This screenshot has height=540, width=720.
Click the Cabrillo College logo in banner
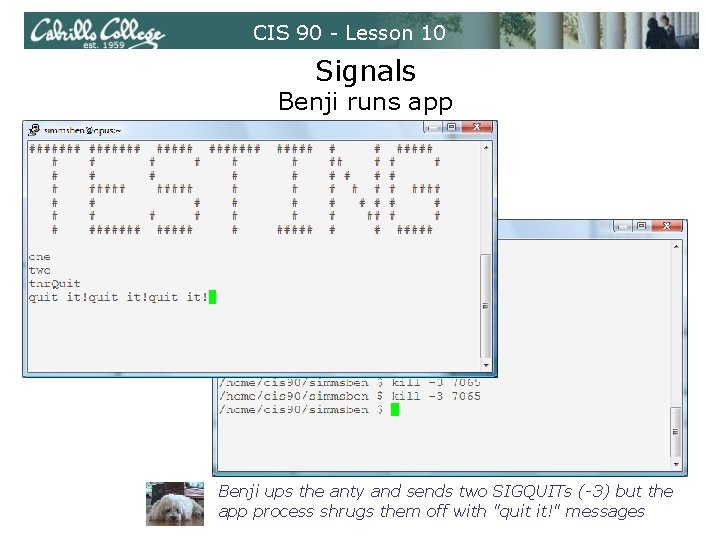97,32
